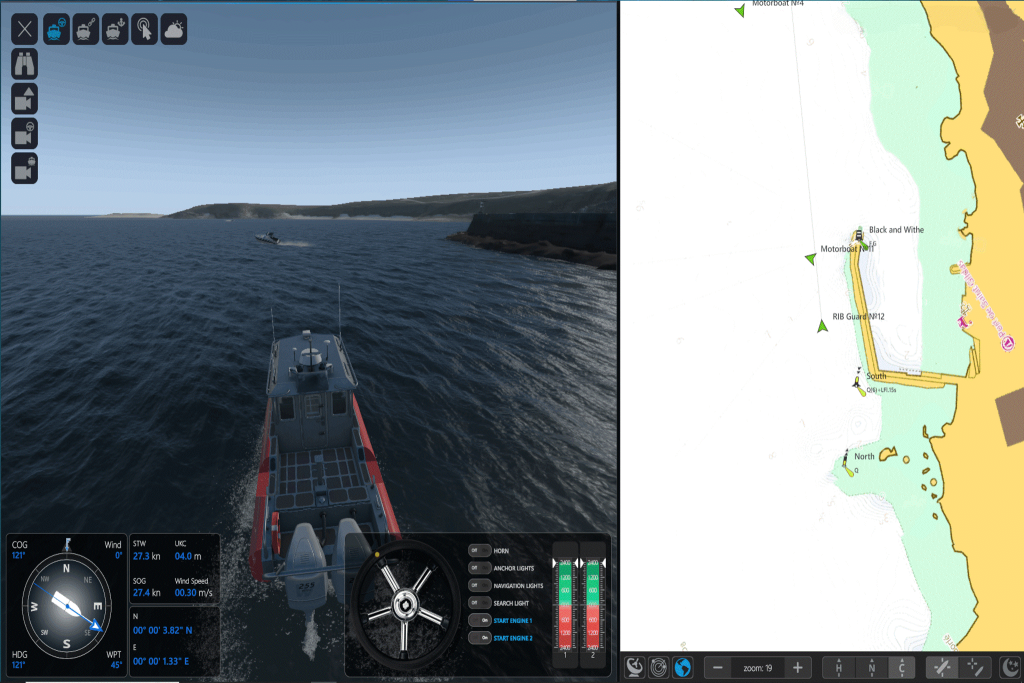
Task: Toggle night mode moon icon
Action: tap(1009, 667)
